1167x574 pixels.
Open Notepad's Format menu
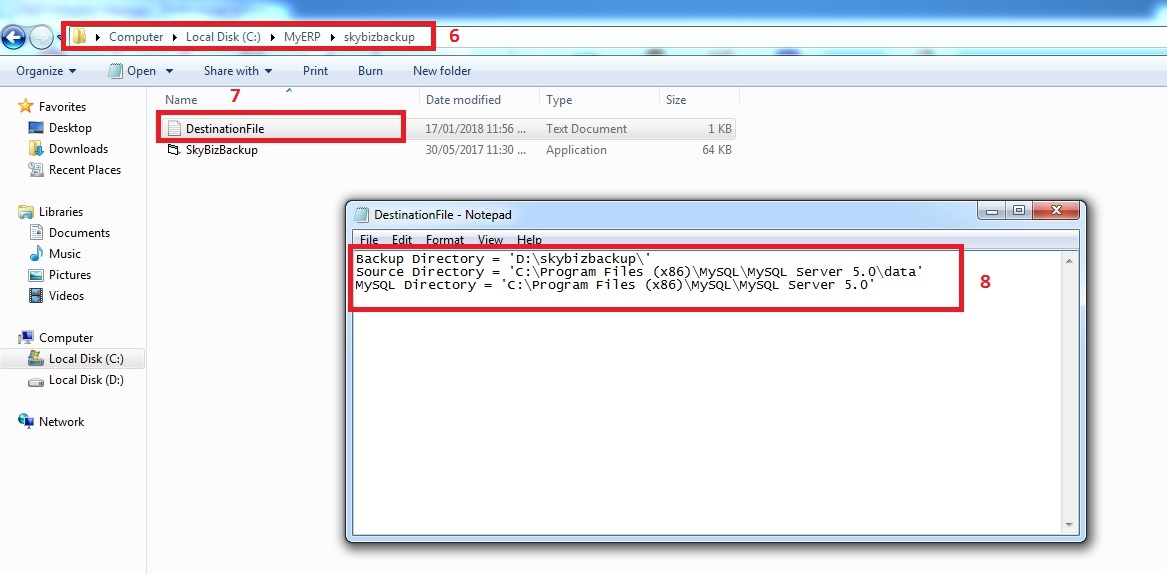(445, 240)
